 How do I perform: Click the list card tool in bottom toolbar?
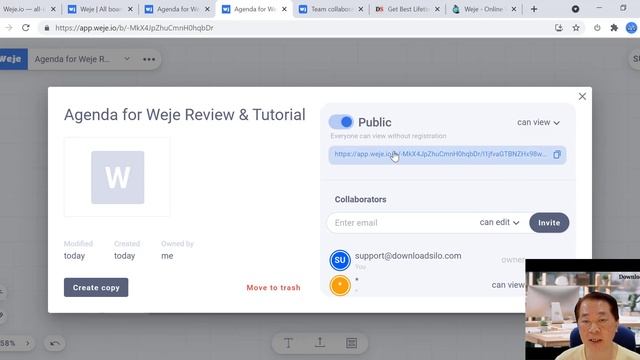point(351,343)
